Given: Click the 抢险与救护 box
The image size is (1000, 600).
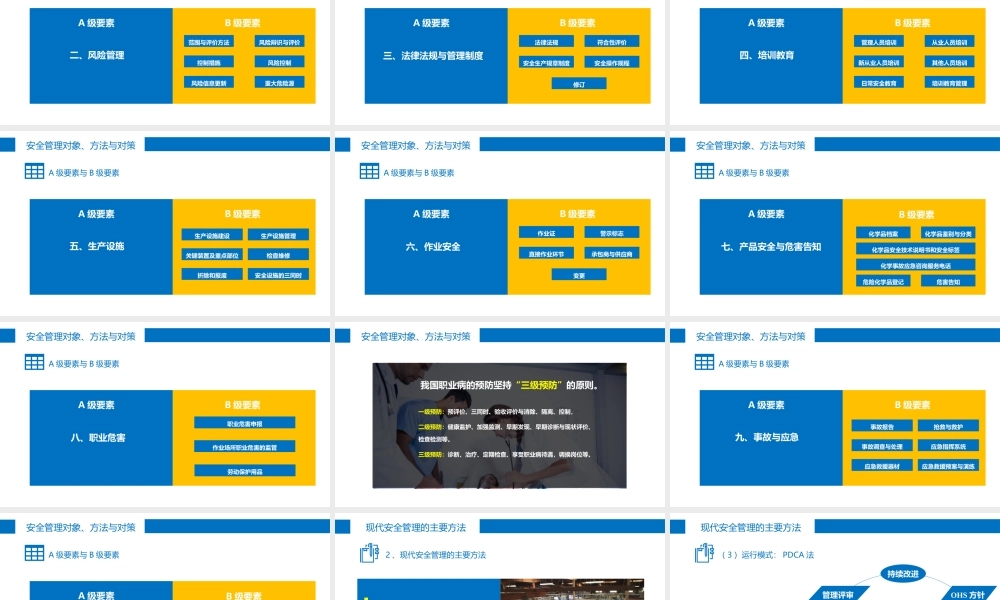Looking at the screenshot, I should coord(948,427).
